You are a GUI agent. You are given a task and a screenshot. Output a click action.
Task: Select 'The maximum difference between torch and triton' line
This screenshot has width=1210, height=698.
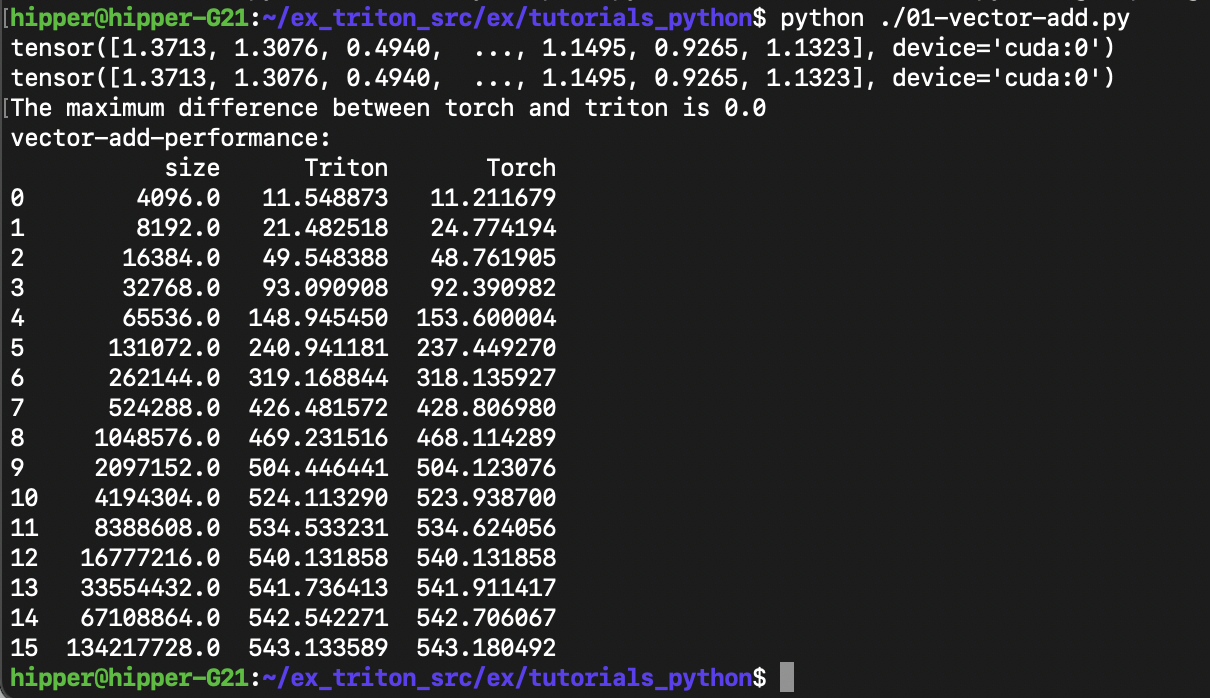click(x=389, y=108)
